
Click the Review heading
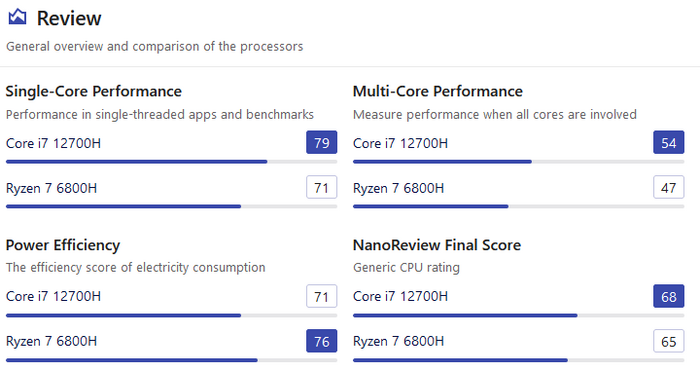(x=69, y=18)
